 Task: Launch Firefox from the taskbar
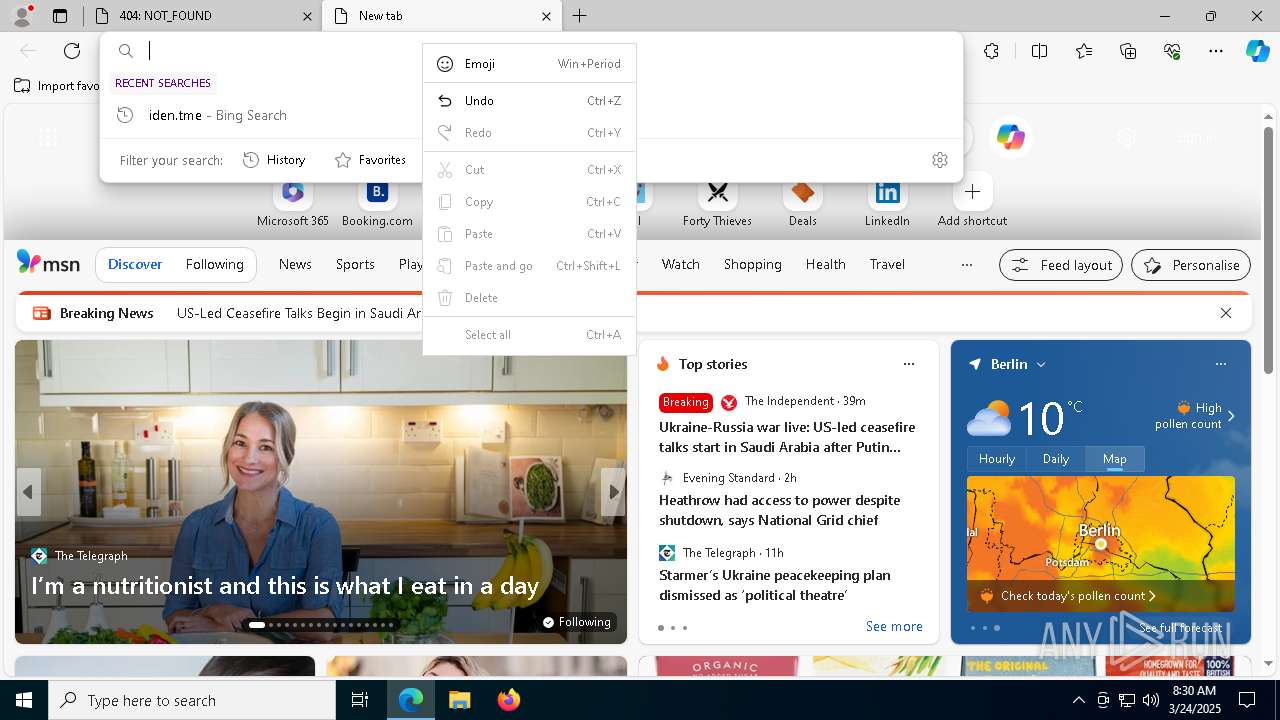[509, 700]
